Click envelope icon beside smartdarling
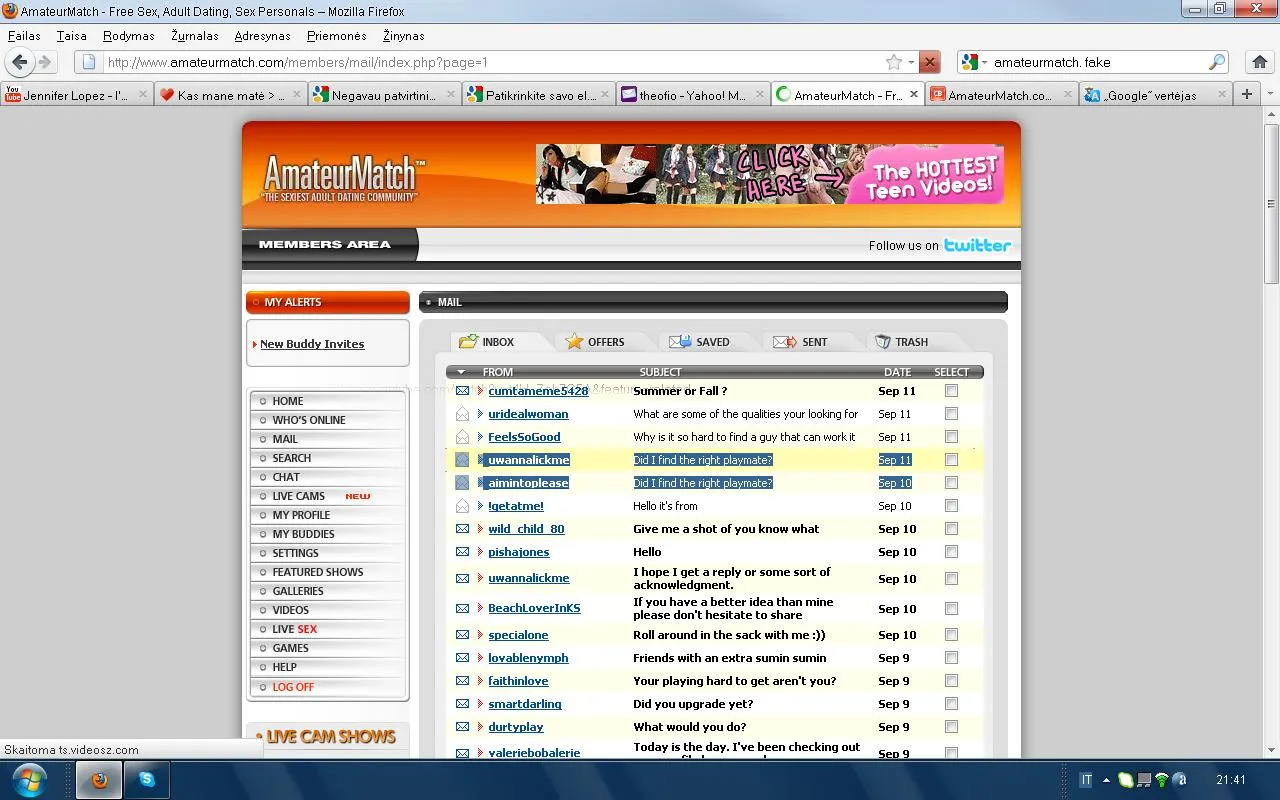1280x800 pixels. [463, 704]
